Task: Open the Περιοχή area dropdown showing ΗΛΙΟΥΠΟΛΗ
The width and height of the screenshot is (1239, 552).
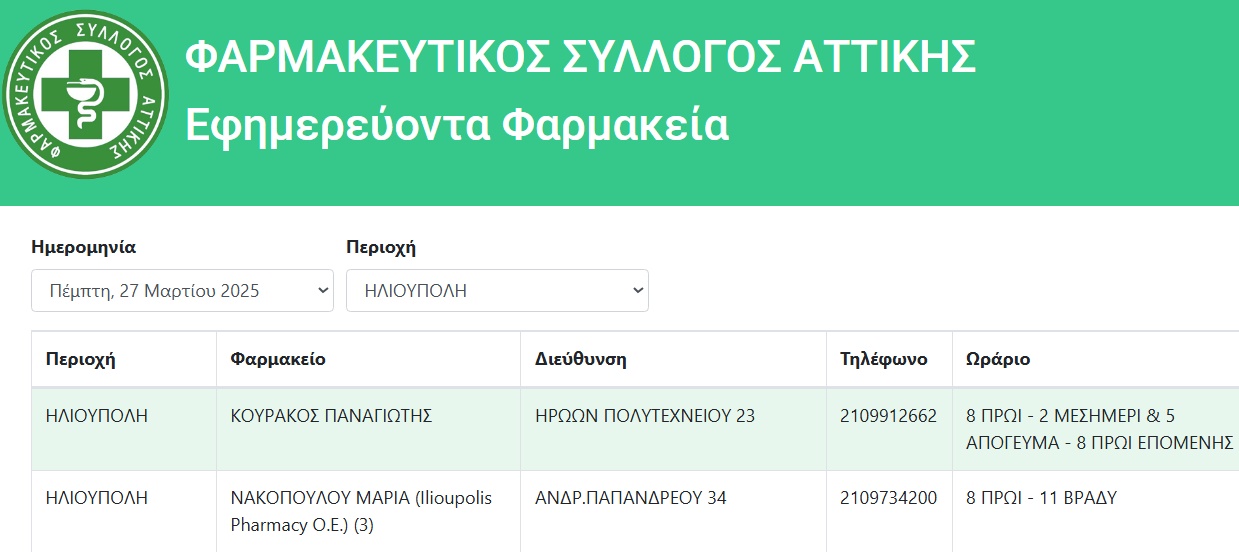Action: coord(497,291)
